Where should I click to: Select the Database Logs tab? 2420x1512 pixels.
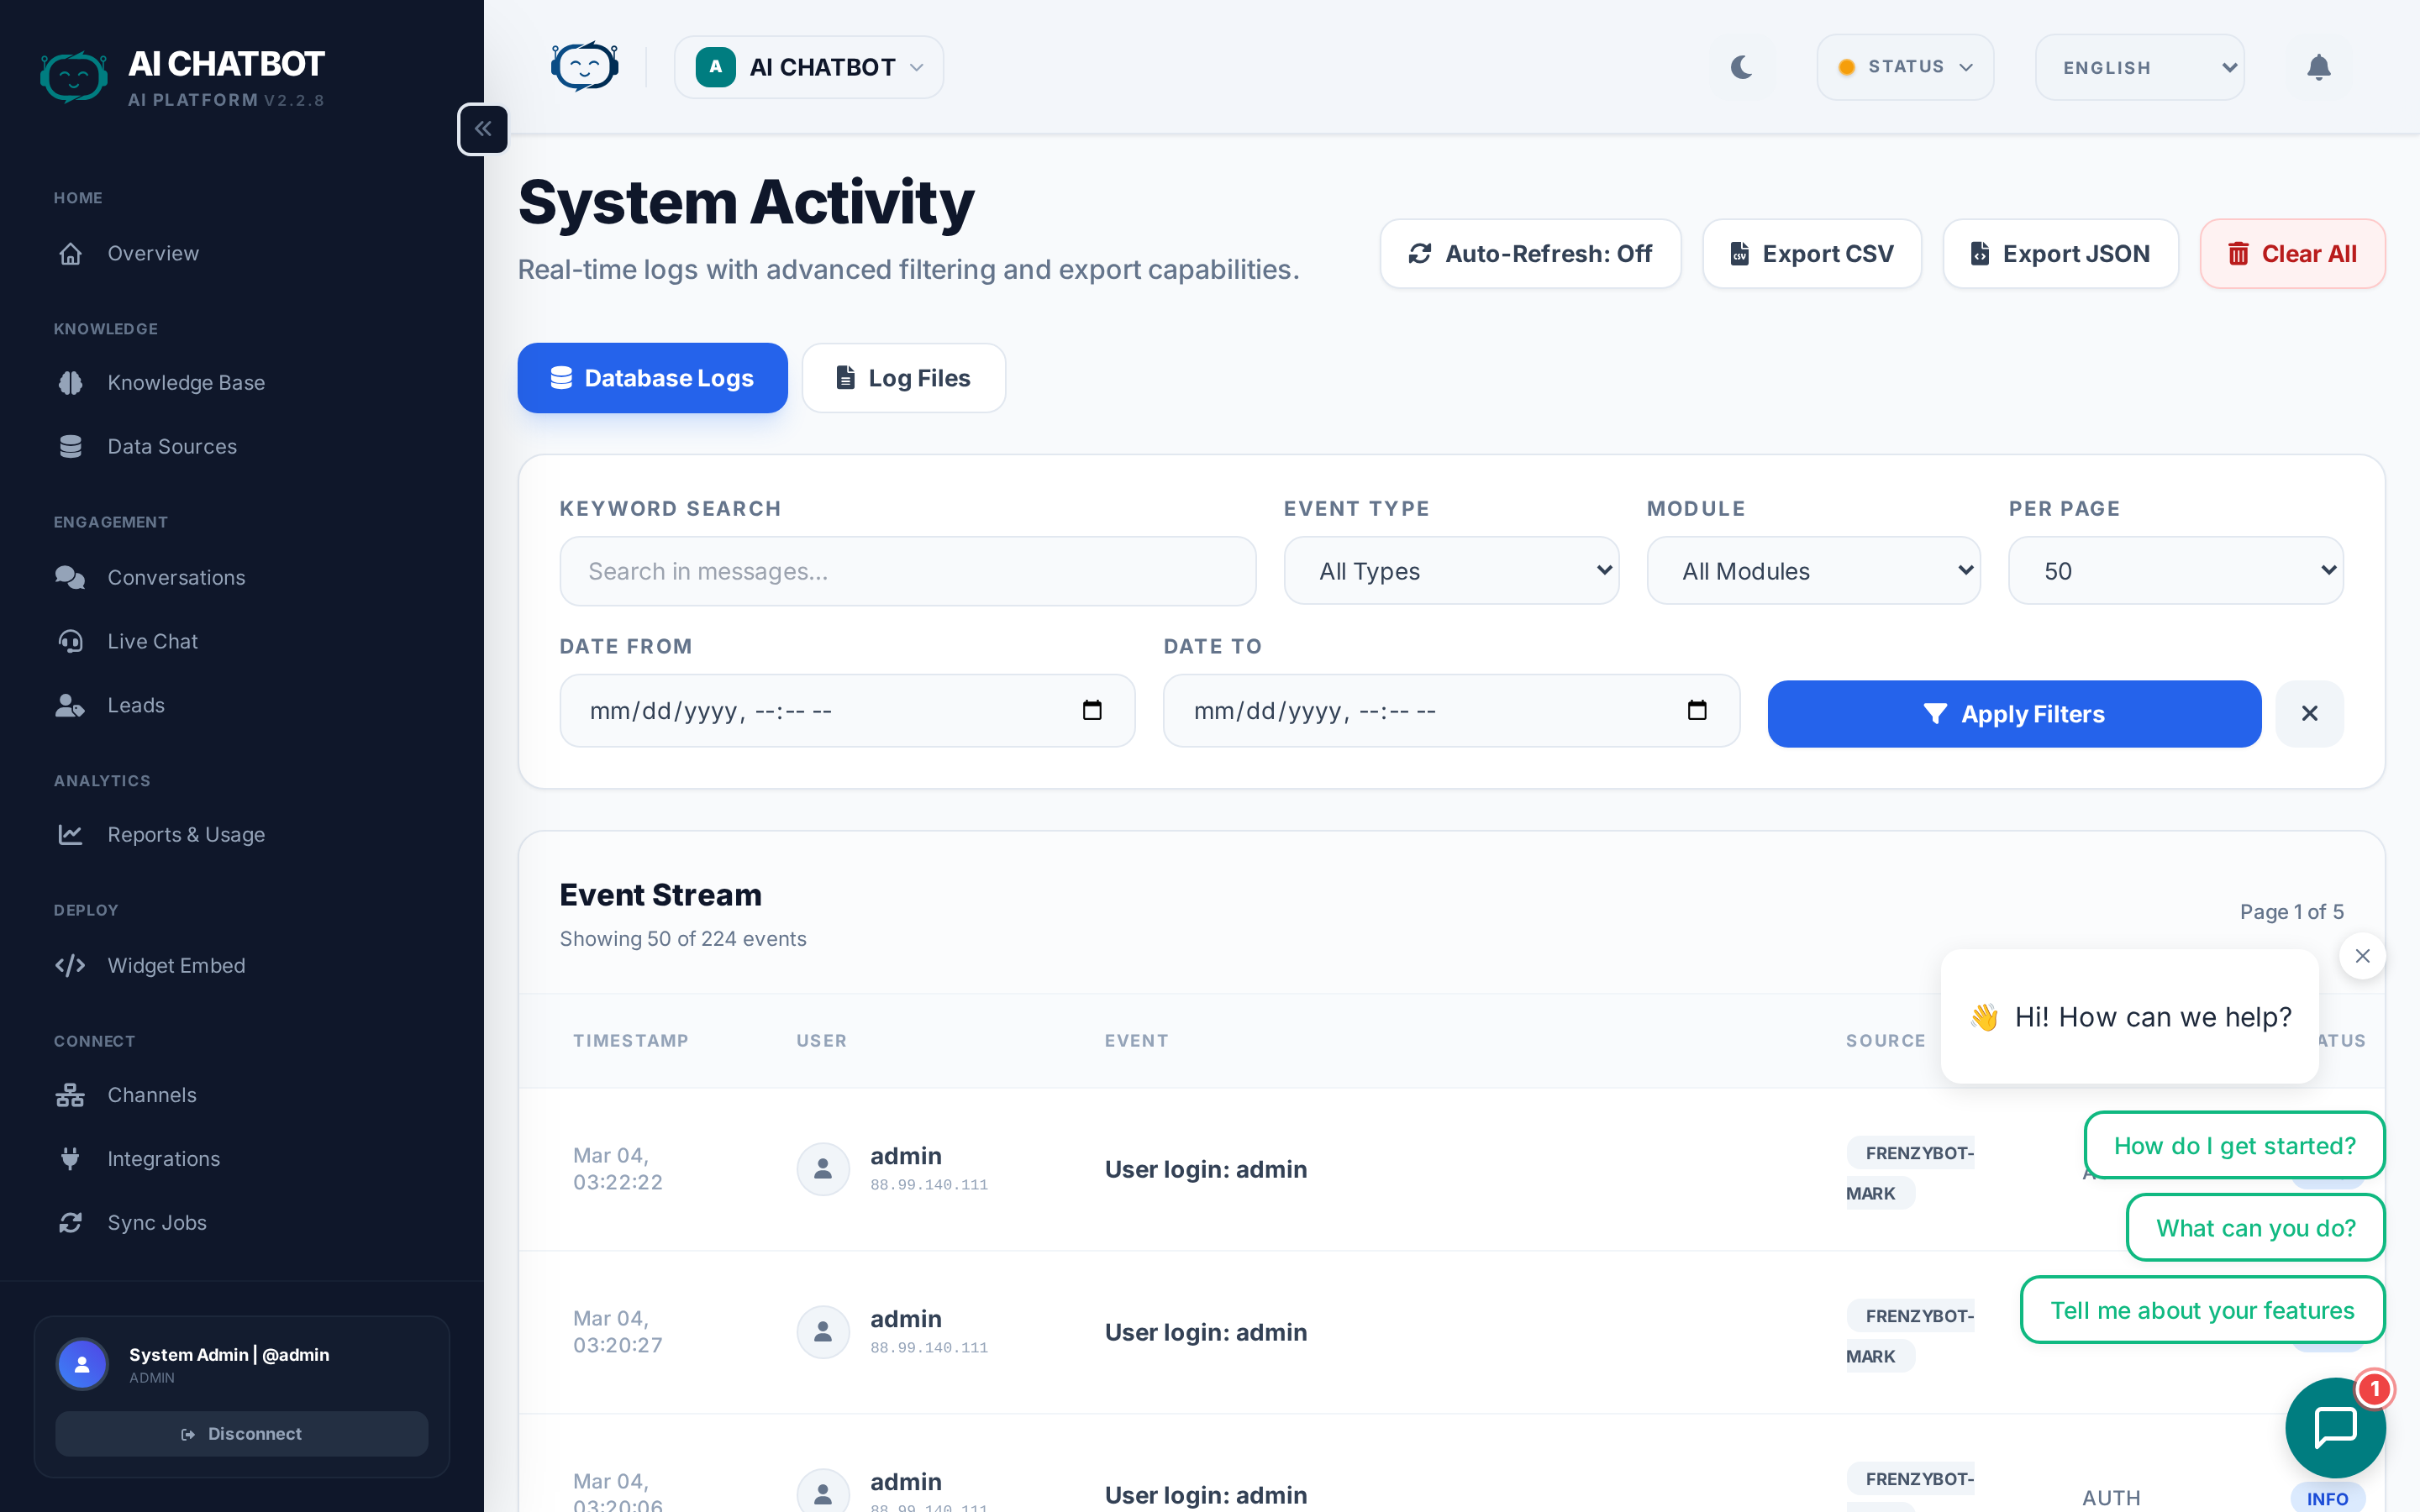click(652, 378)
